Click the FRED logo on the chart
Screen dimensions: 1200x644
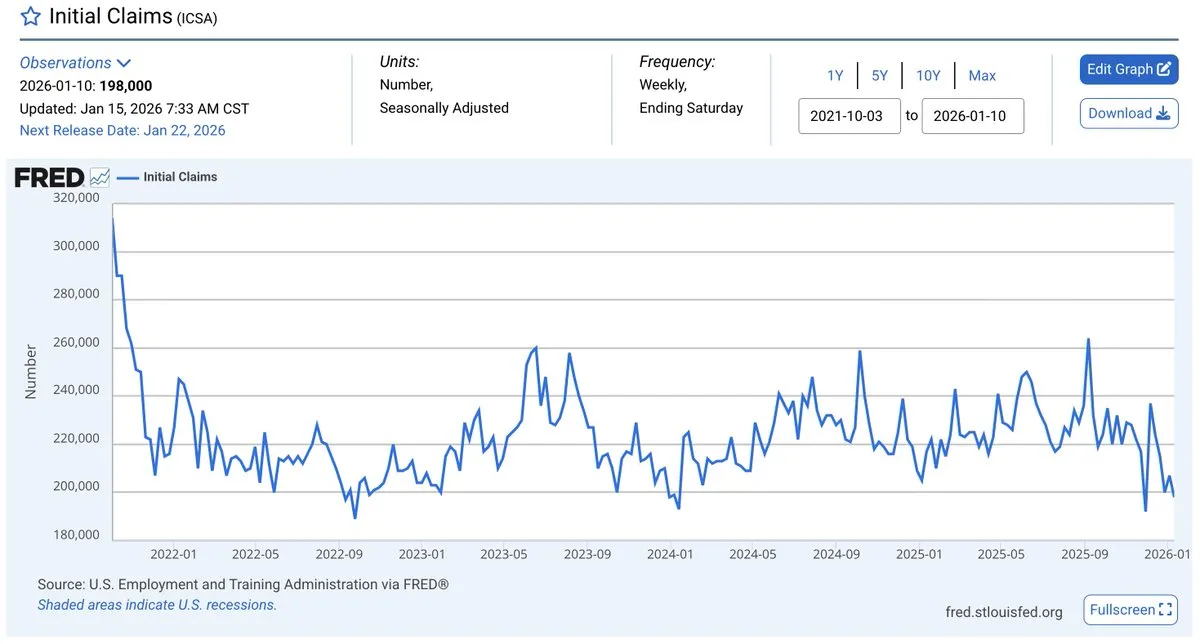[x=48, y=178]
